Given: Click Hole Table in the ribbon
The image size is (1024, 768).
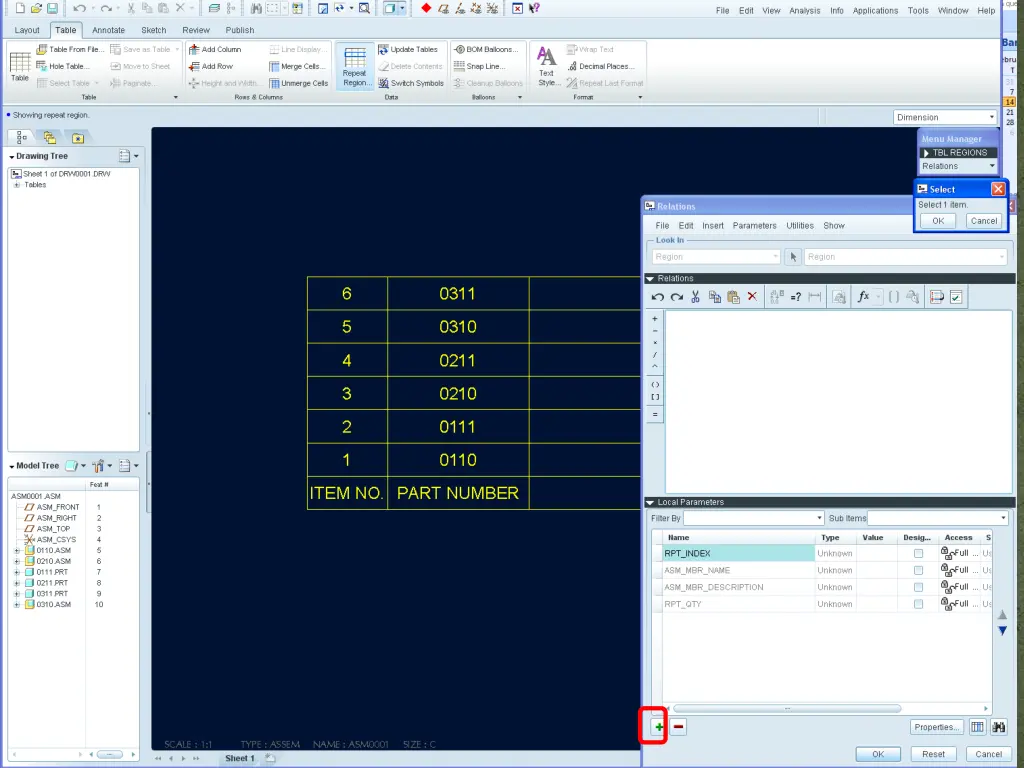Looking at the screenshot, I should (63, 66).
